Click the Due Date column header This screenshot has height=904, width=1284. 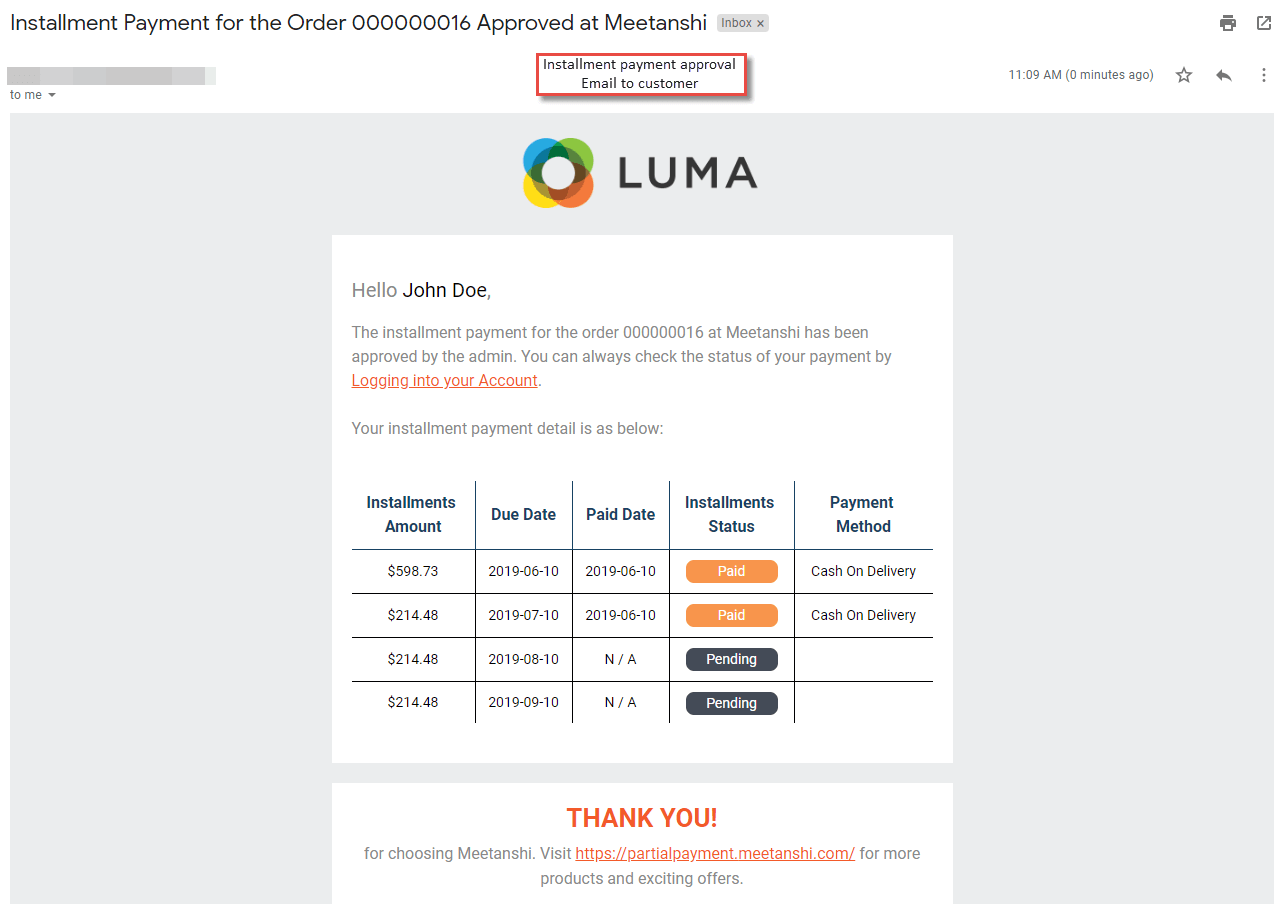click(524, 515)
